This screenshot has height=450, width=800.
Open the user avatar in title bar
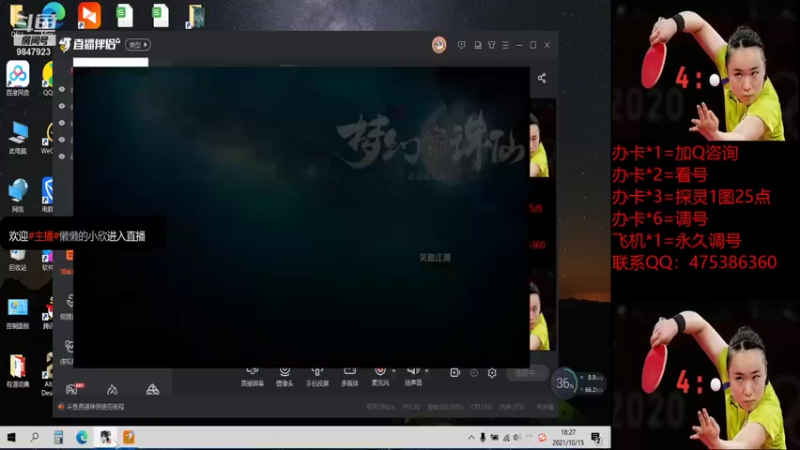439,45
